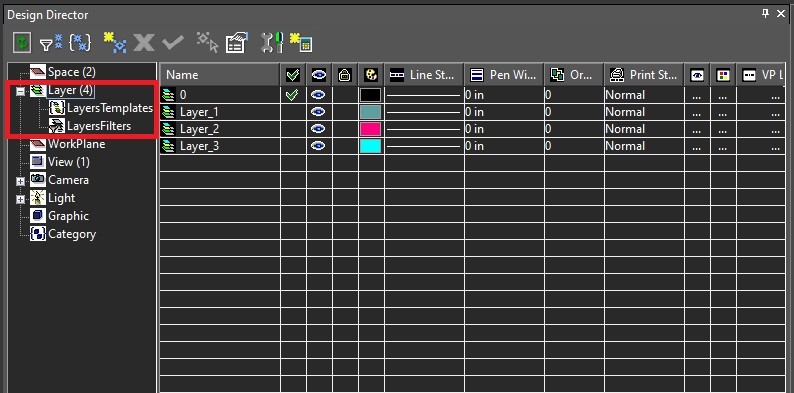Create a new layer with star icon
Image resolution: width=794 pixels, height=393 pixels.
click(115, 44)
